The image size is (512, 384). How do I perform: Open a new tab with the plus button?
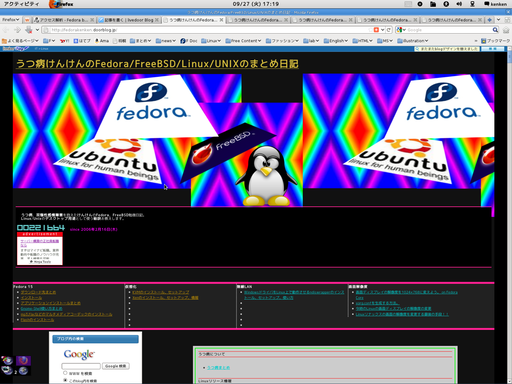[489, 20]
